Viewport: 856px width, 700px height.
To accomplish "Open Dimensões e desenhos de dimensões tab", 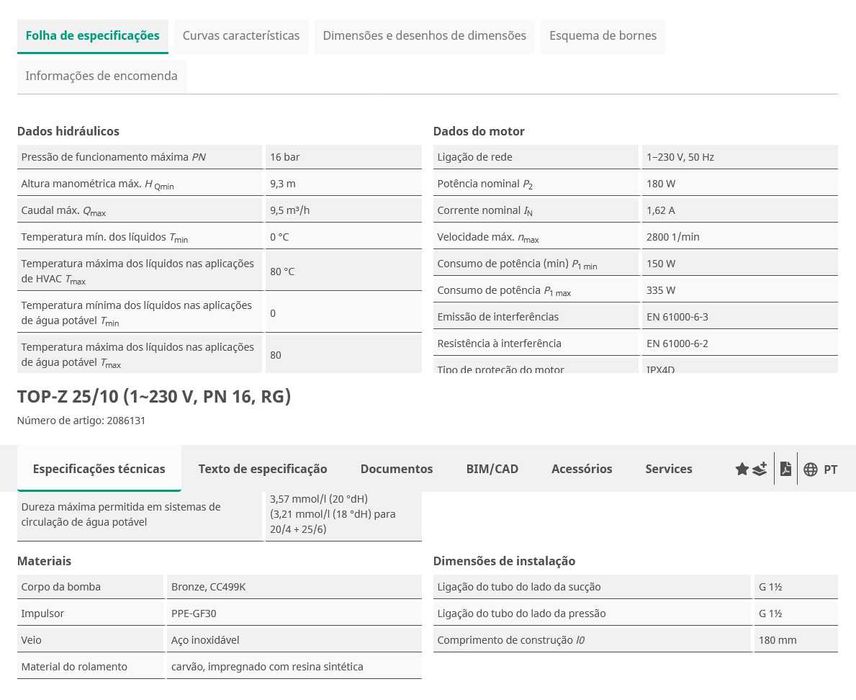I will coord(424,35).
